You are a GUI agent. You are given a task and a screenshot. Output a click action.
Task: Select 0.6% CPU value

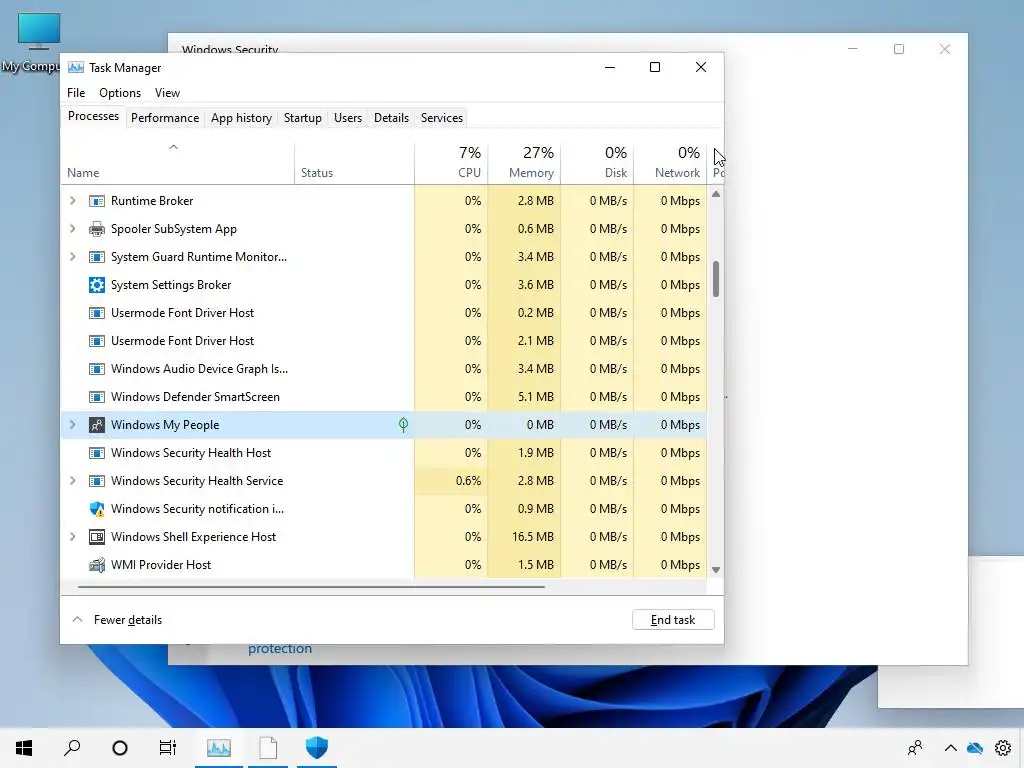[468, 481]
